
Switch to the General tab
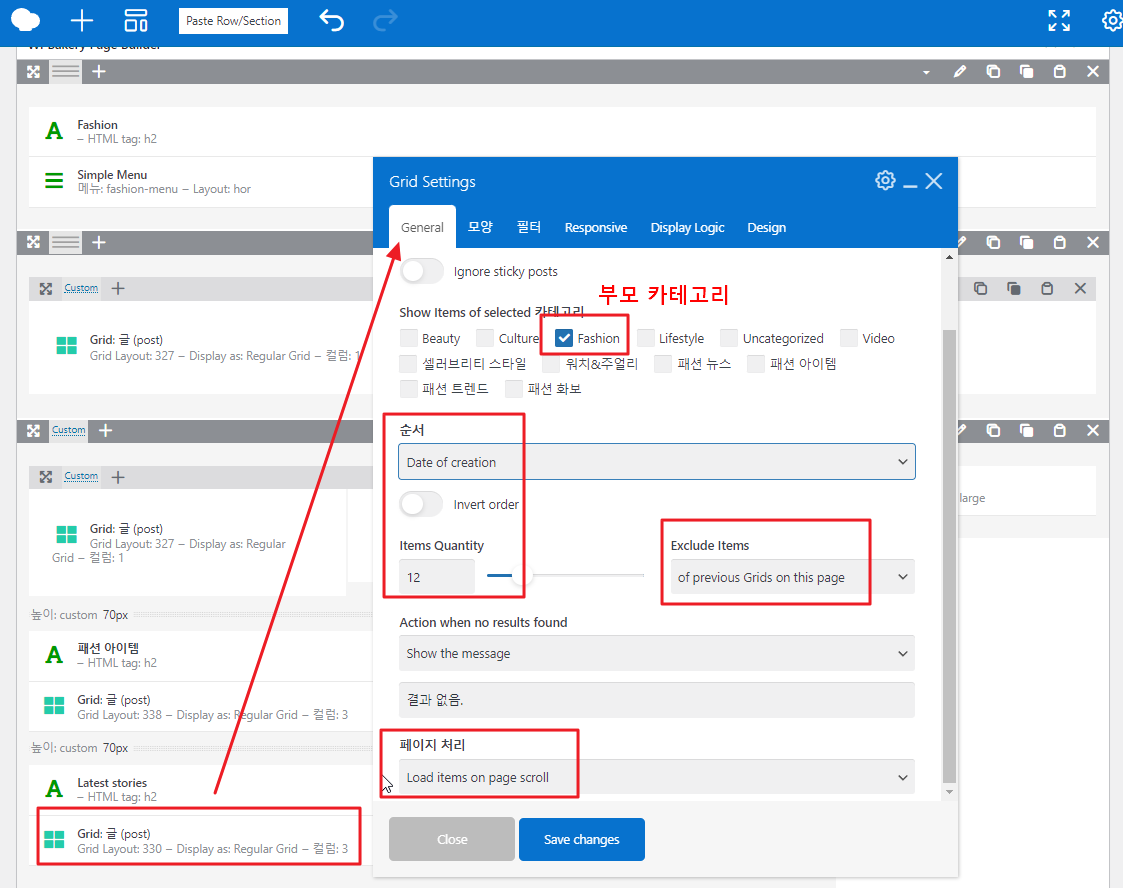pyautogui.click(x=423, y=227)
